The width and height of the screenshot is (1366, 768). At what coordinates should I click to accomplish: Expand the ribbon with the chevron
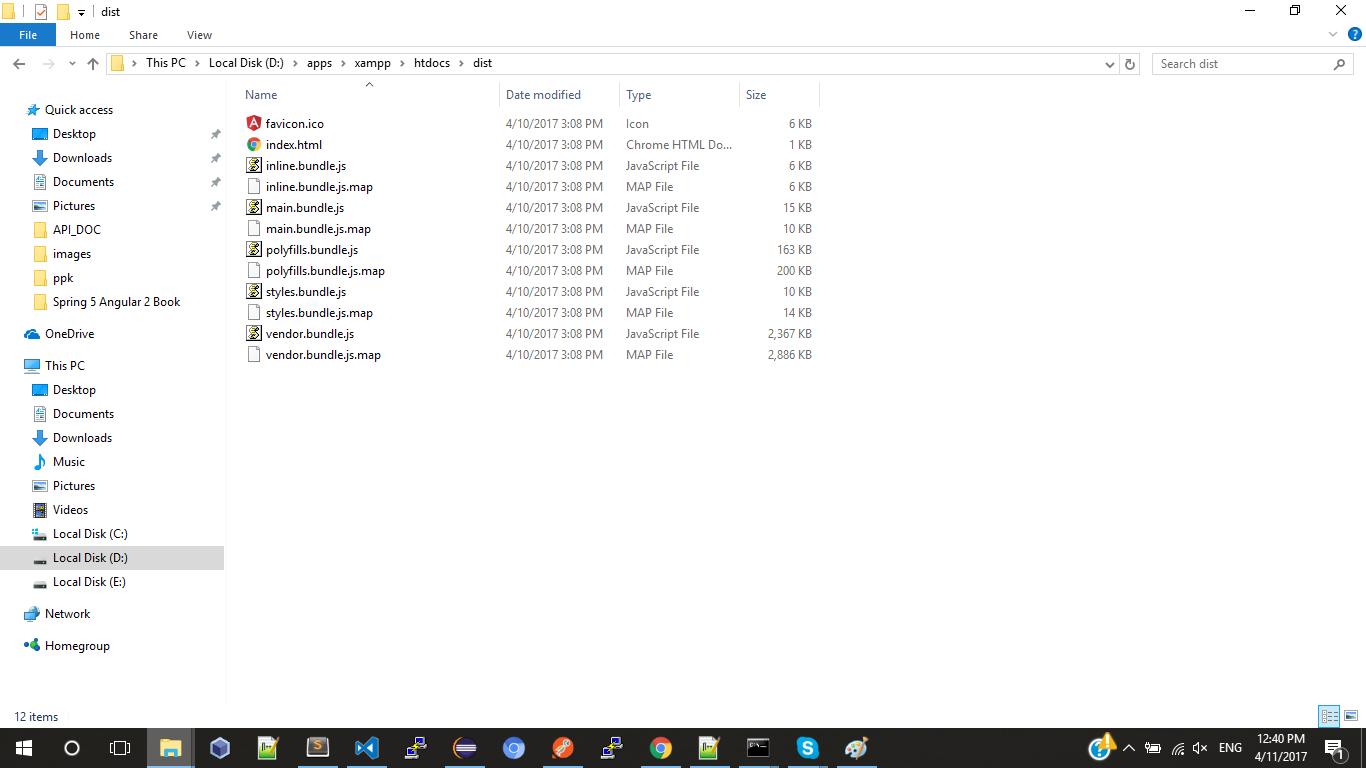tap(1332, 35)
